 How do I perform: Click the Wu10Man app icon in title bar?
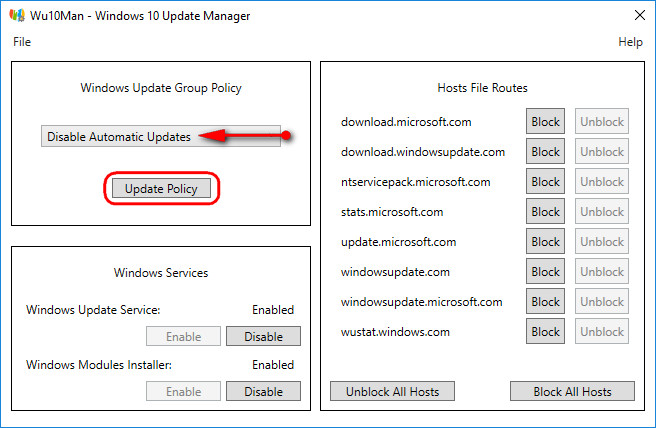point(17,15)
